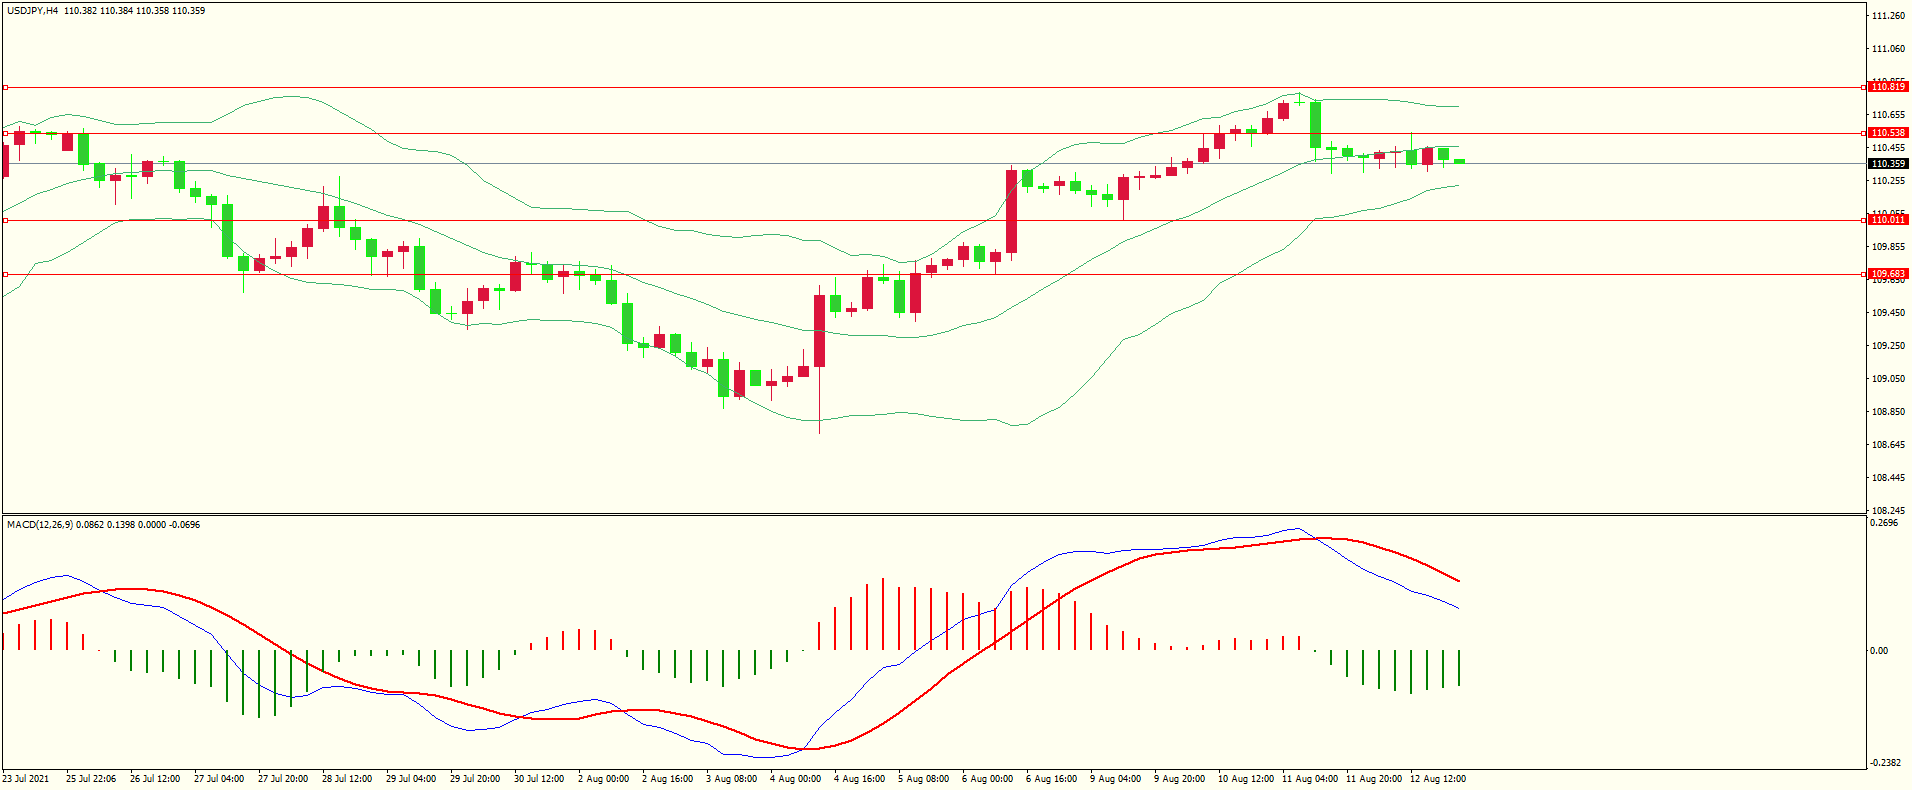Screen dimensions: 1912x790
Task: Click the black 110.359 current price tag
Action: pos(1888,164)
